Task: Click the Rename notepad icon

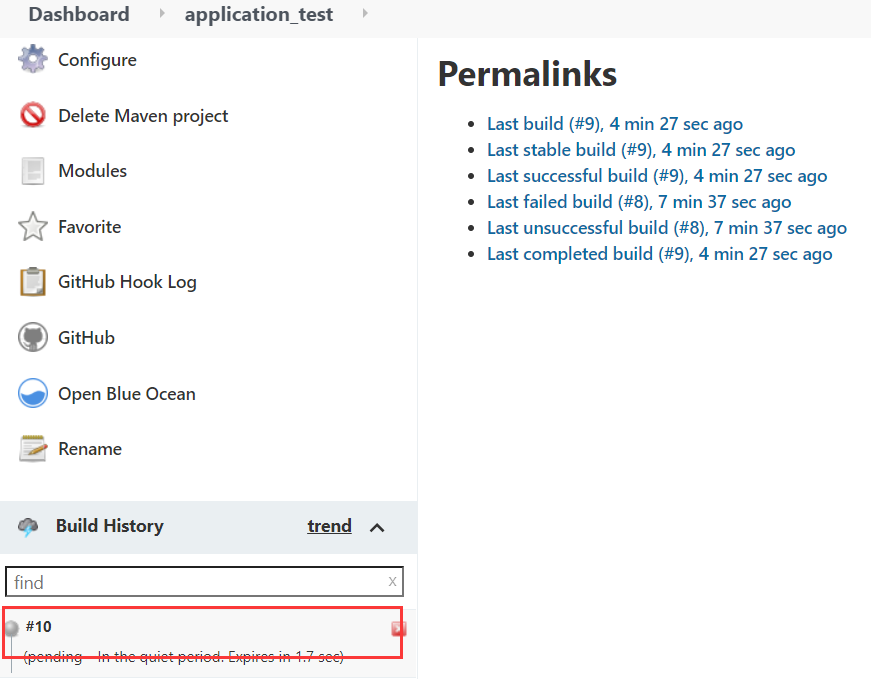Action: (33, 448)
